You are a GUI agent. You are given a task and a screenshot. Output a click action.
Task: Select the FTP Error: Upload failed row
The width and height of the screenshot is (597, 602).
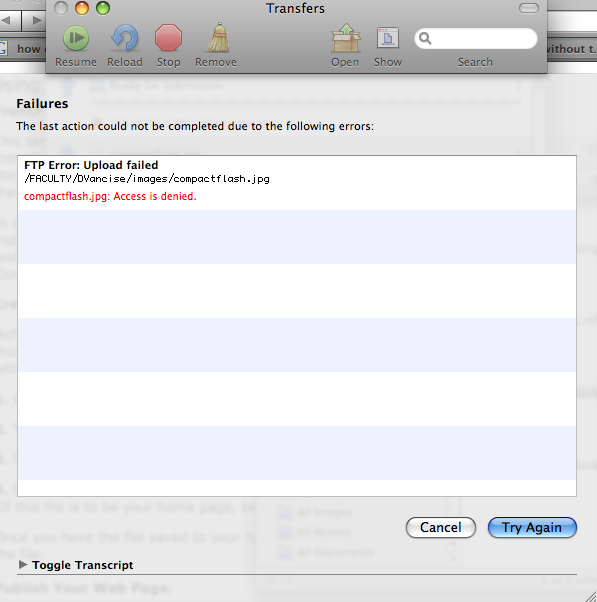297,183
